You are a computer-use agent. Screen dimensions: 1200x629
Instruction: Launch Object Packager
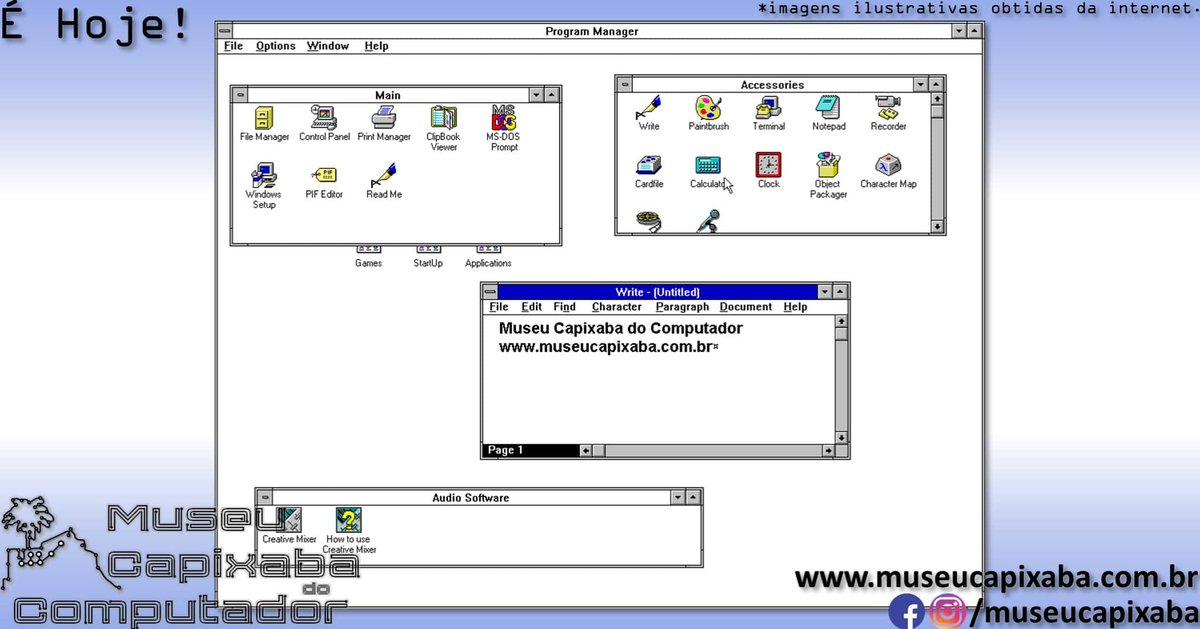click(828, 176)
